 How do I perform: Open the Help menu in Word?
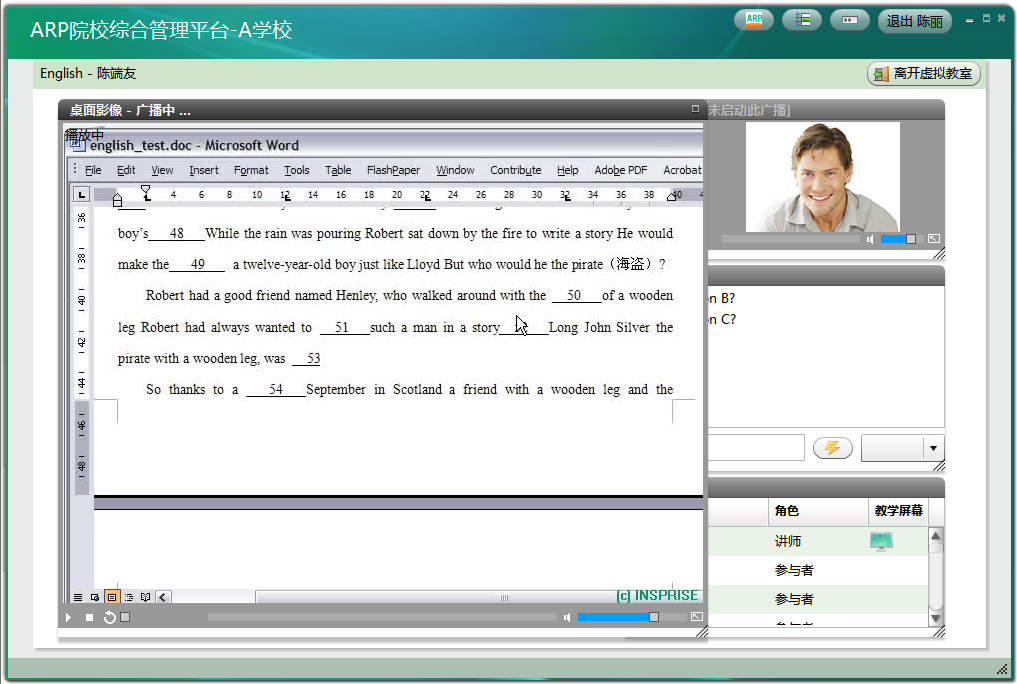point(568,170)
